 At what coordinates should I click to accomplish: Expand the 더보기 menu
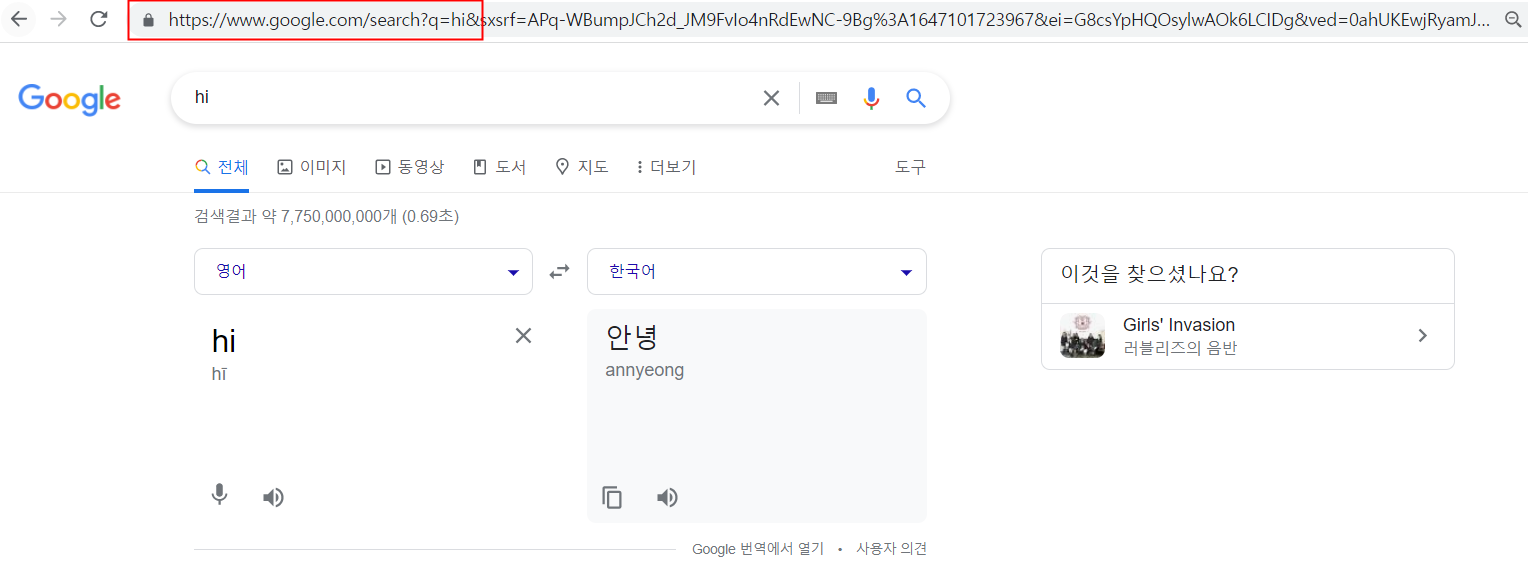(x=666, y=167)
